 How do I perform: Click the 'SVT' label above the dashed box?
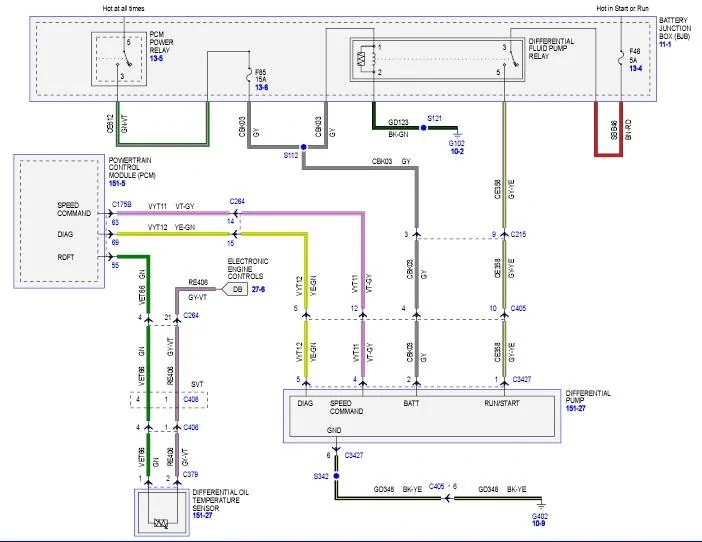pos(197,384)
